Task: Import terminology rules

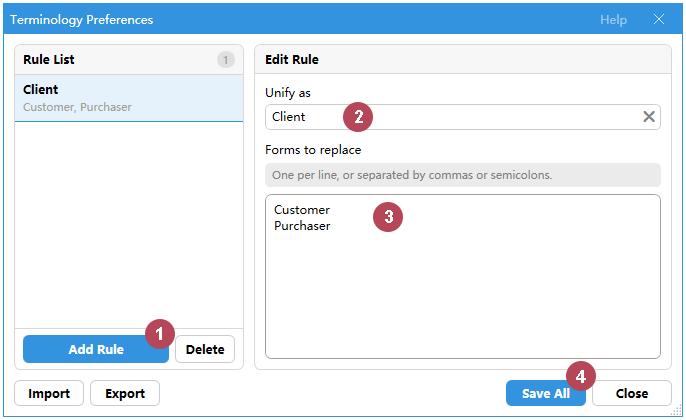Action: tap(49, 393)
